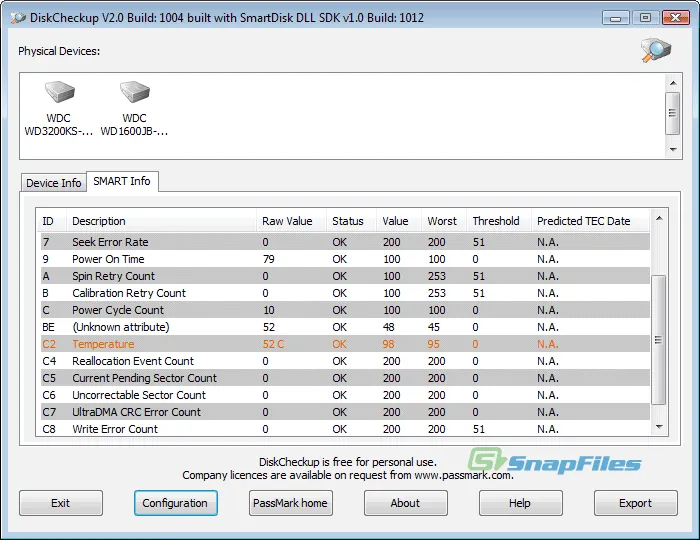
Task: Click raw value 10 for Power Cycle Count
Action: (269, 310)
